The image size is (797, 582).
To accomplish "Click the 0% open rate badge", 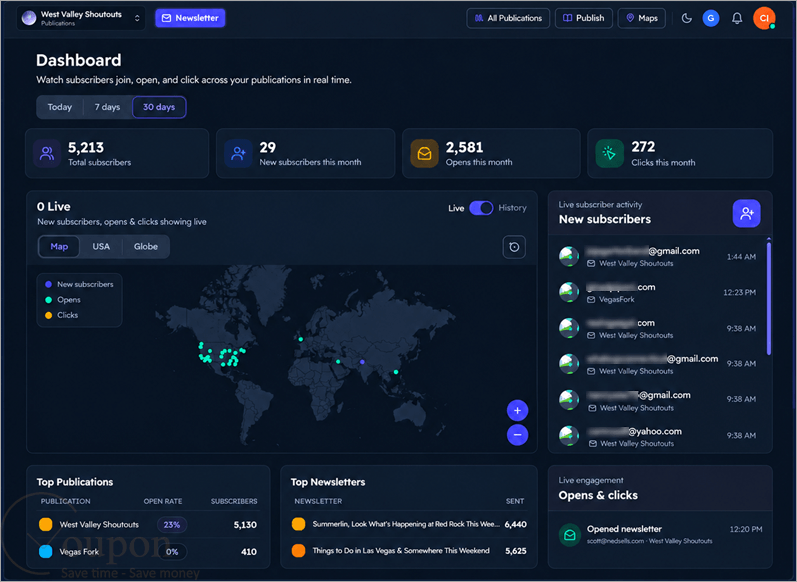I will (172, 552).
